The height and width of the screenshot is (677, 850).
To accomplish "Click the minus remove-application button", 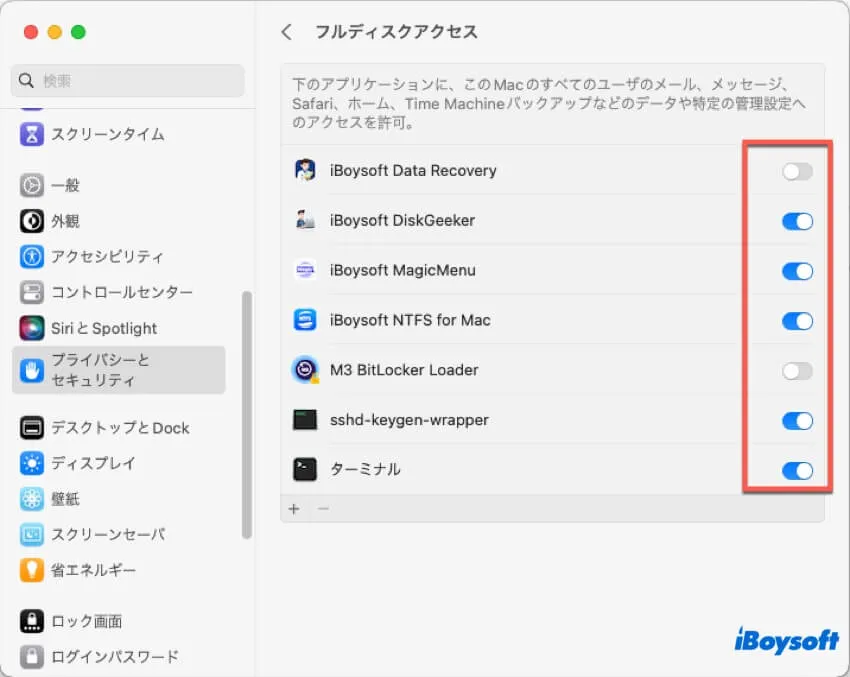I will (323, 508).
